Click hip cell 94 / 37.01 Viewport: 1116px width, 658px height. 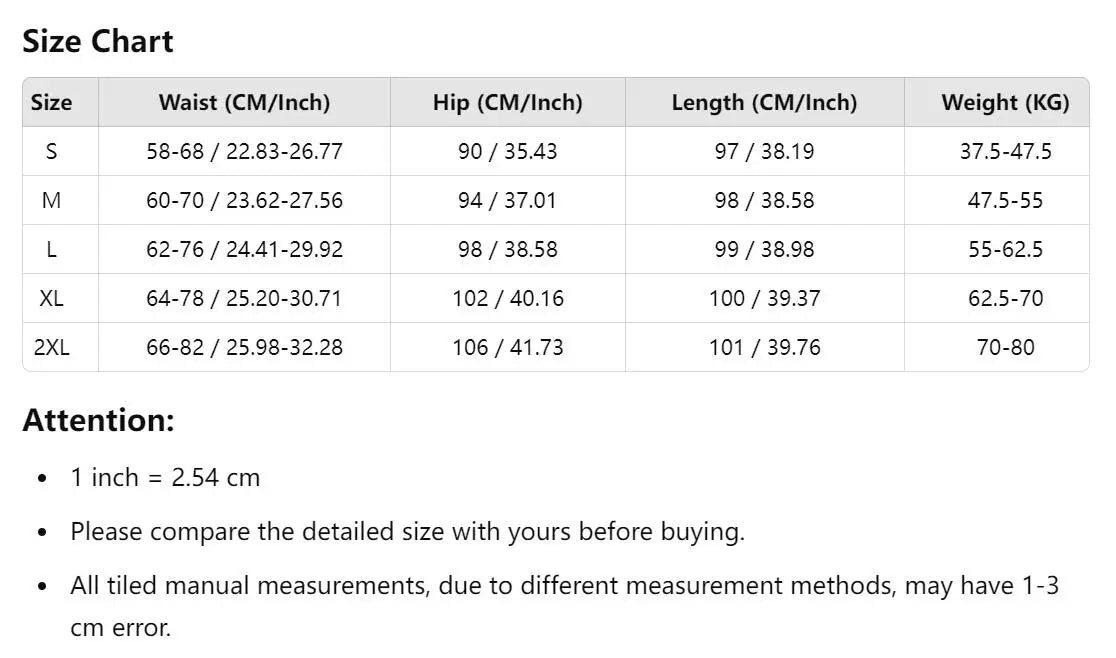point(507,200)
